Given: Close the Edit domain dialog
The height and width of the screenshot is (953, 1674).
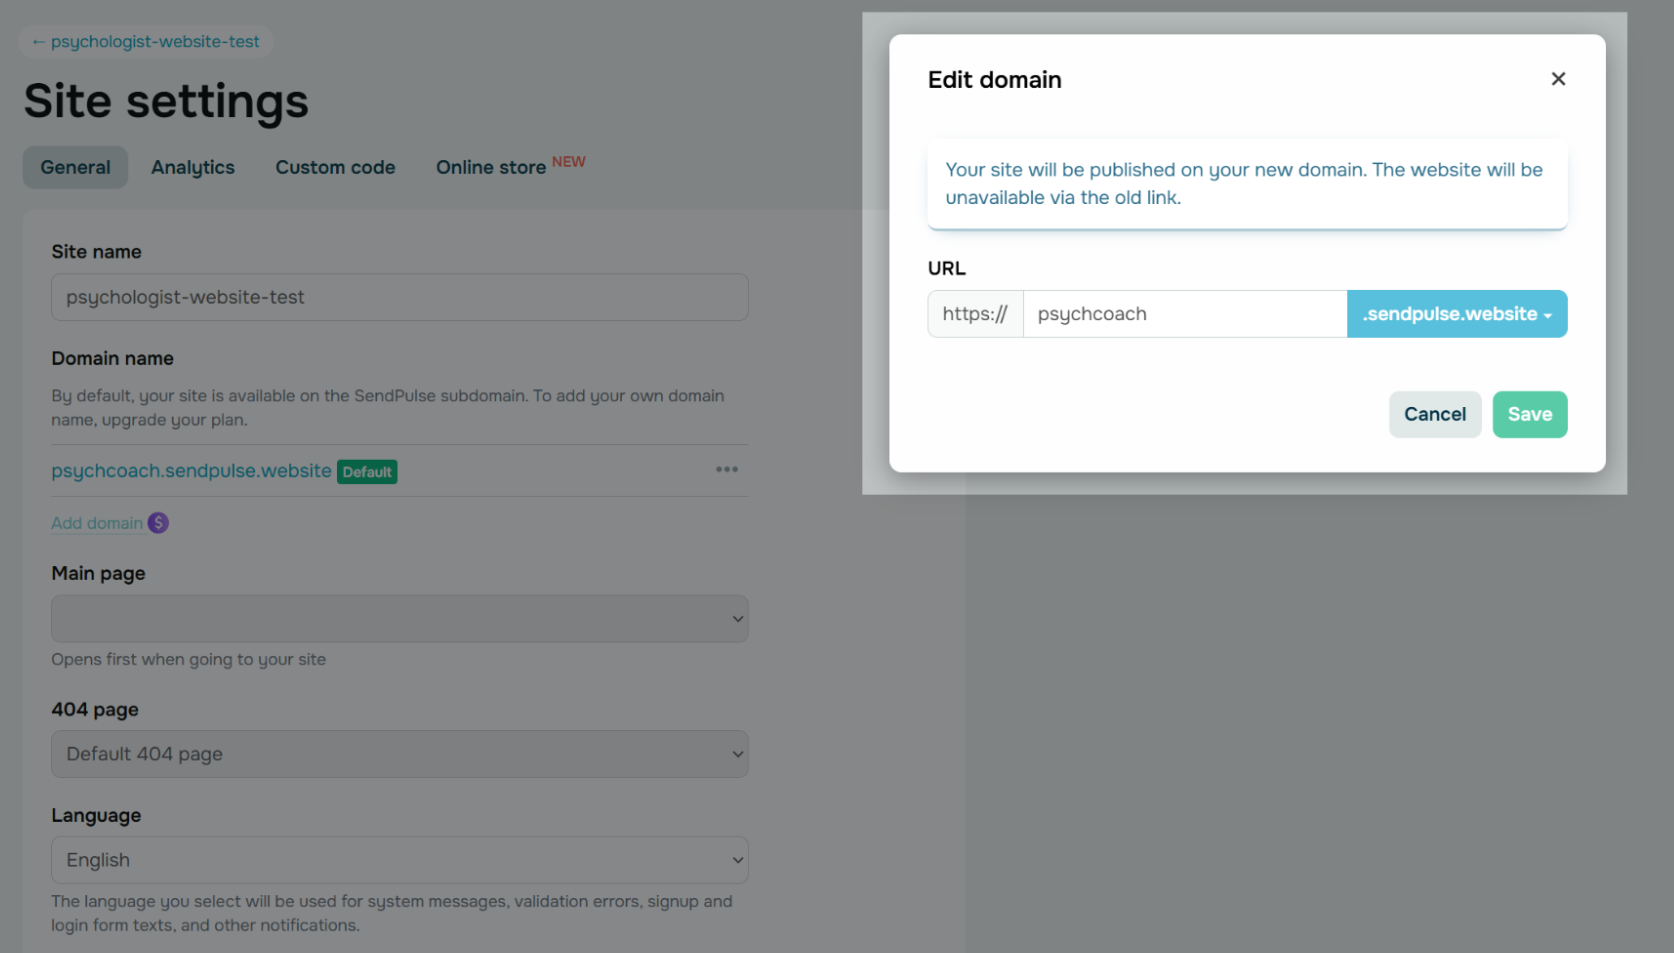Looking at the screenshot, I should [1557, 79].
